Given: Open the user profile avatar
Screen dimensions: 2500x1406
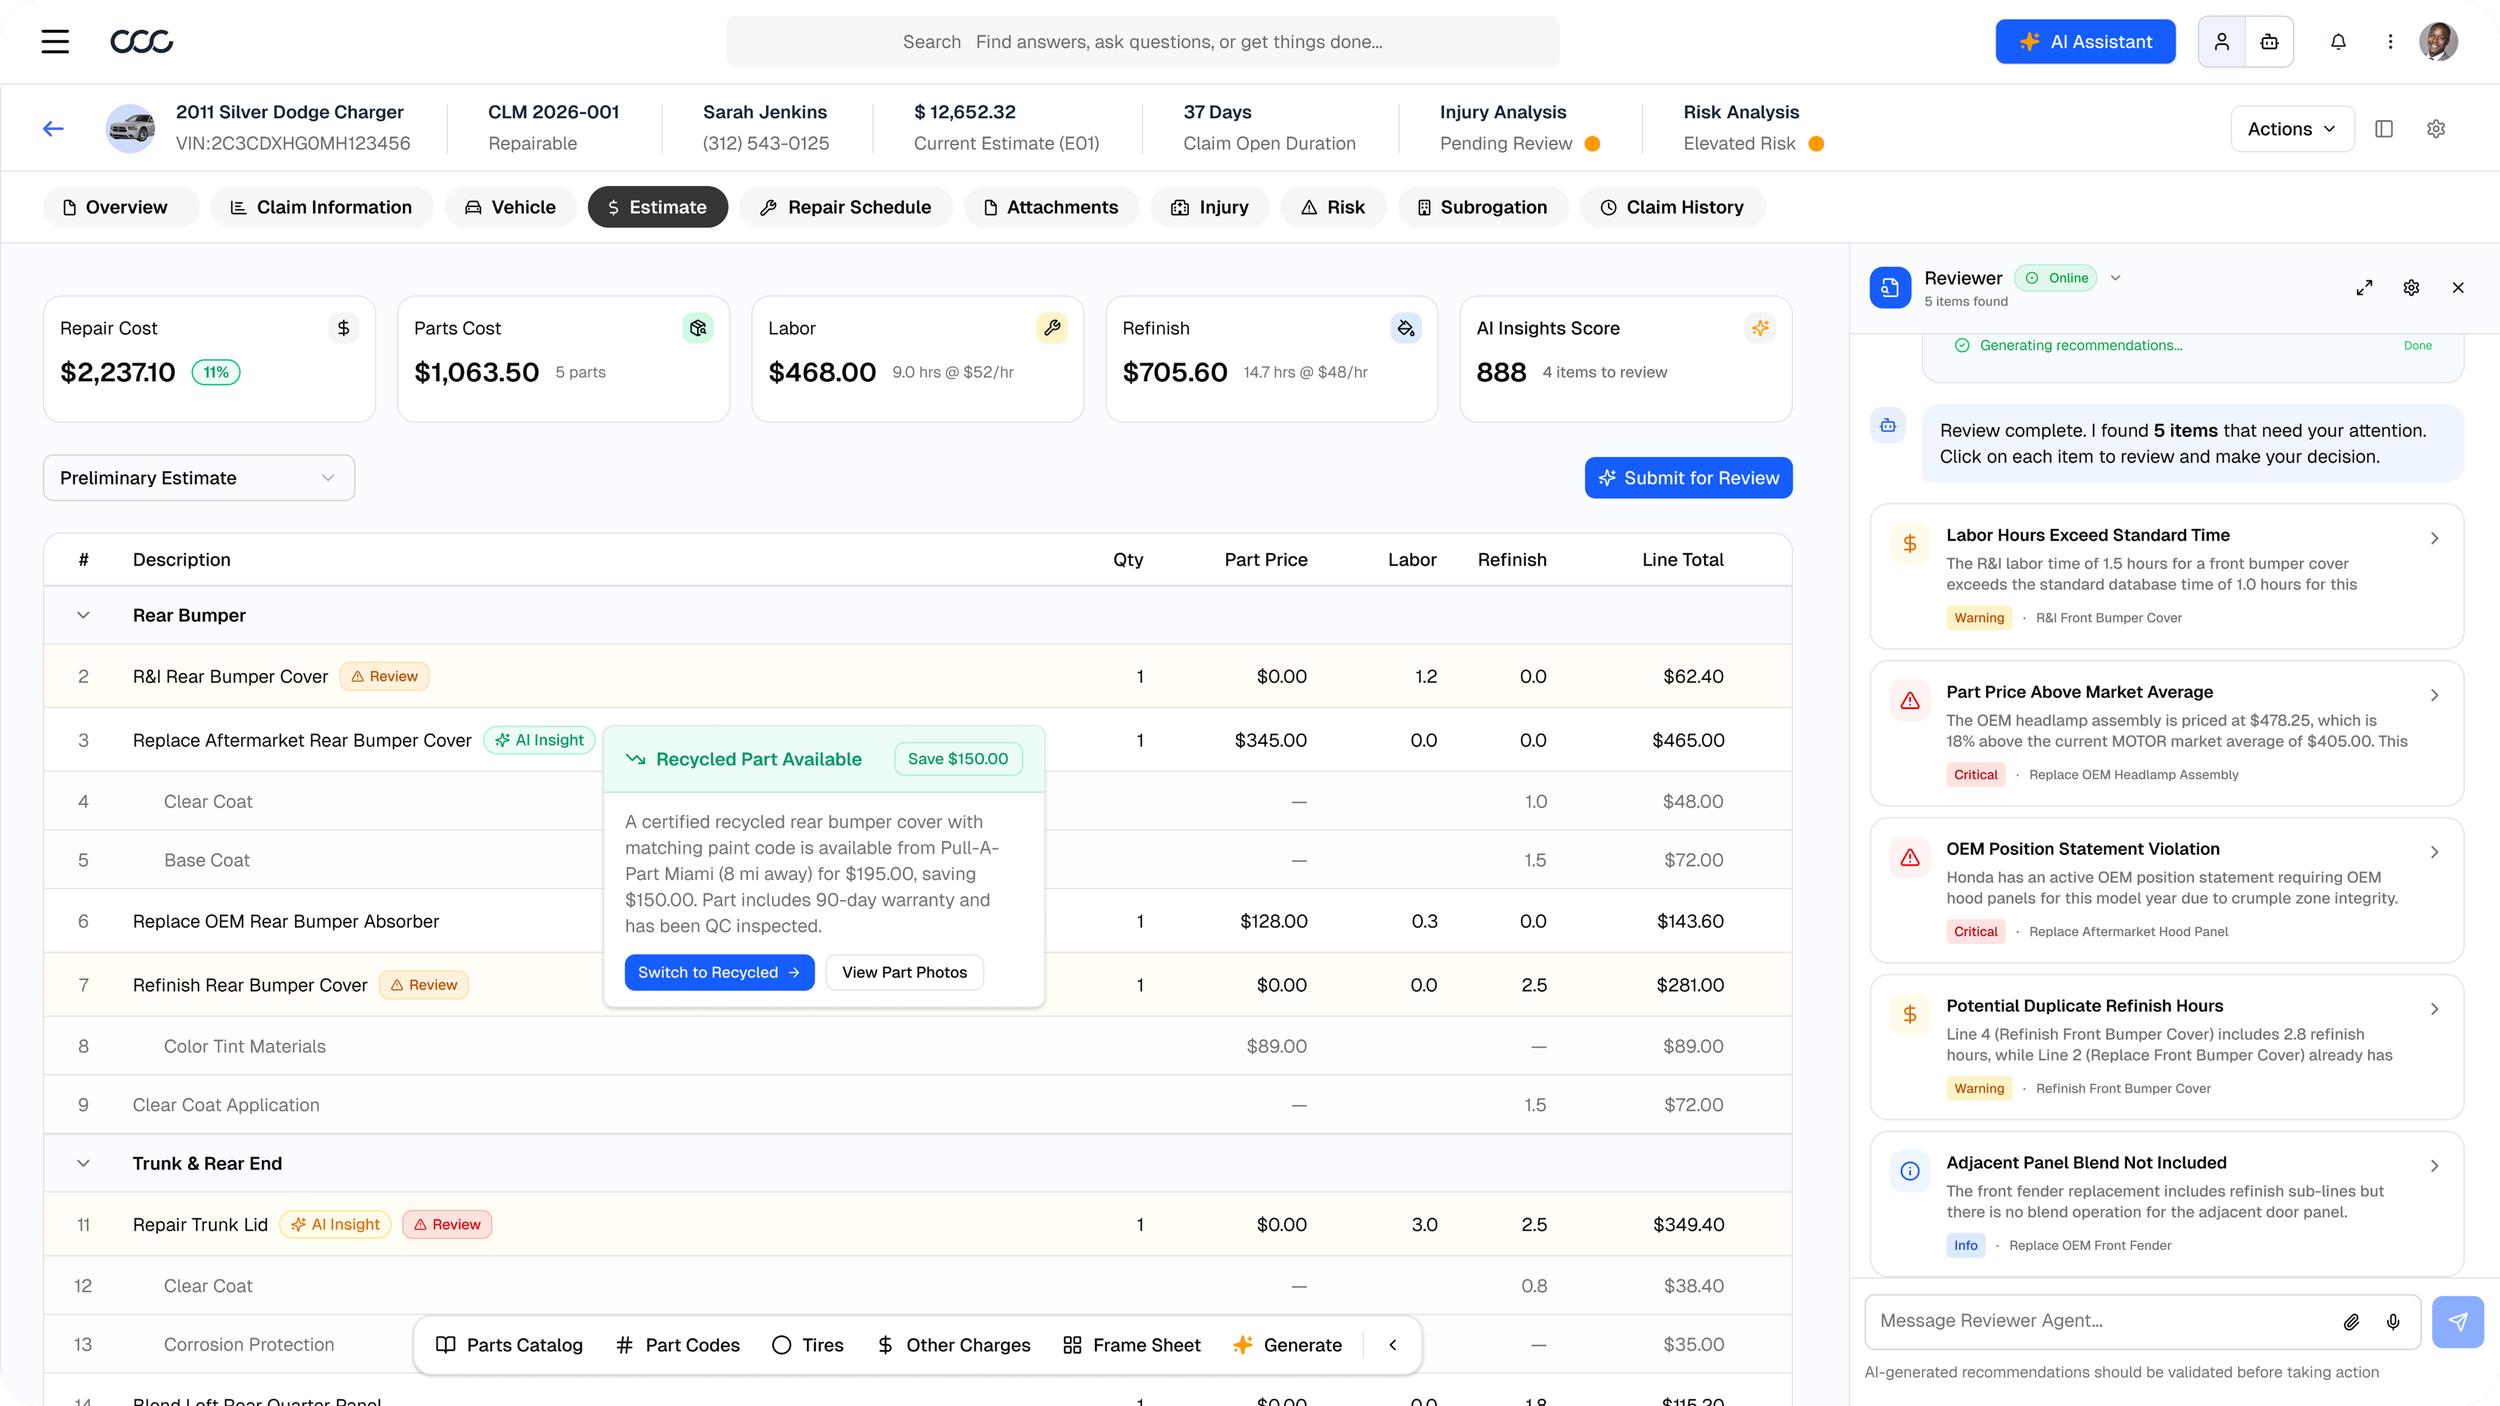Looking at the screenshot, I should click(x=2438, y=42).
